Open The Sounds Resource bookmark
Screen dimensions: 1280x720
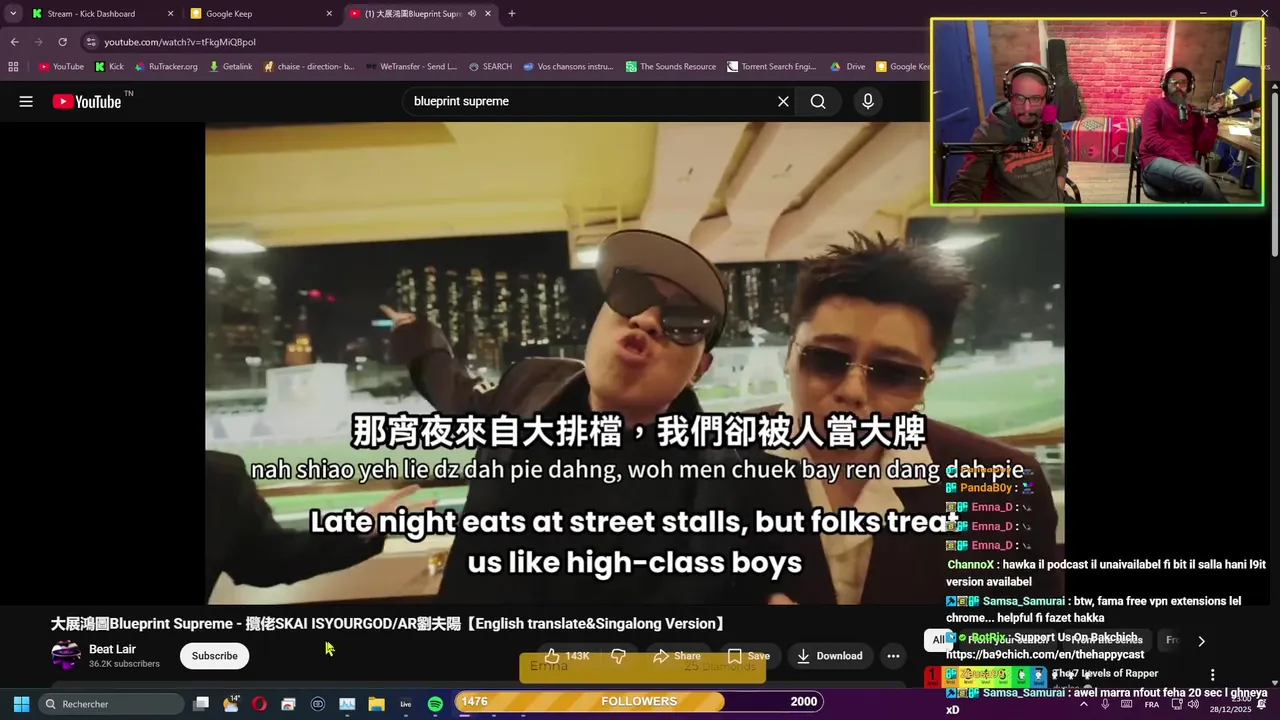click(671, 67)
